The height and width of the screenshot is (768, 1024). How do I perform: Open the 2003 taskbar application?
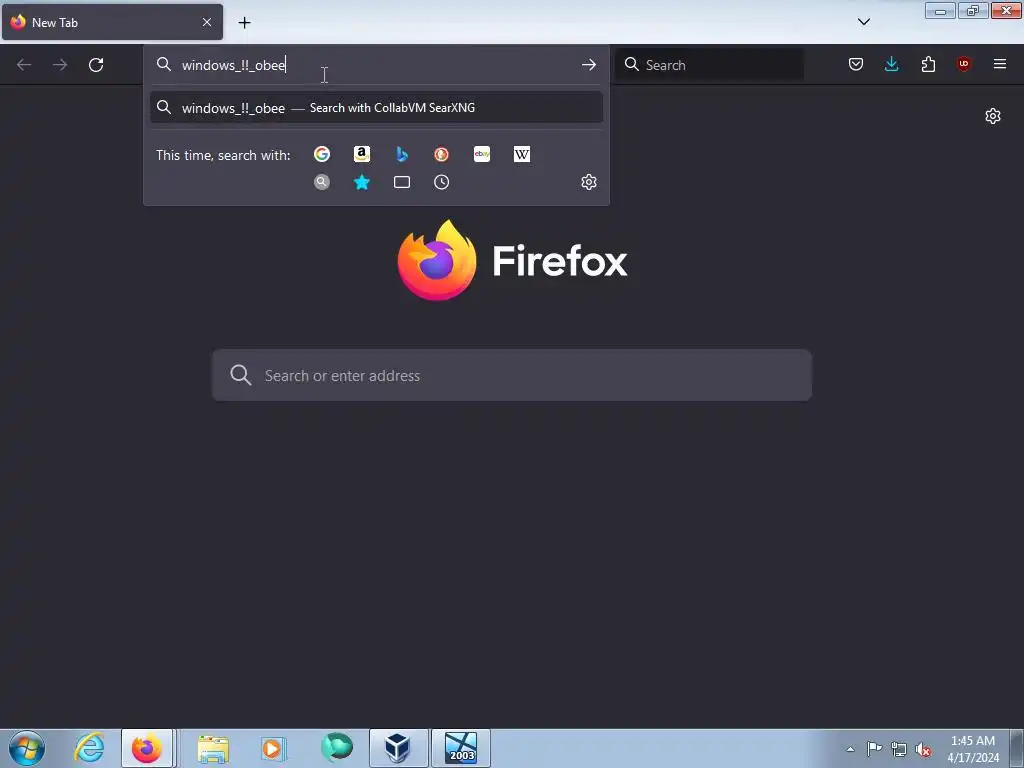click(461, 748)
